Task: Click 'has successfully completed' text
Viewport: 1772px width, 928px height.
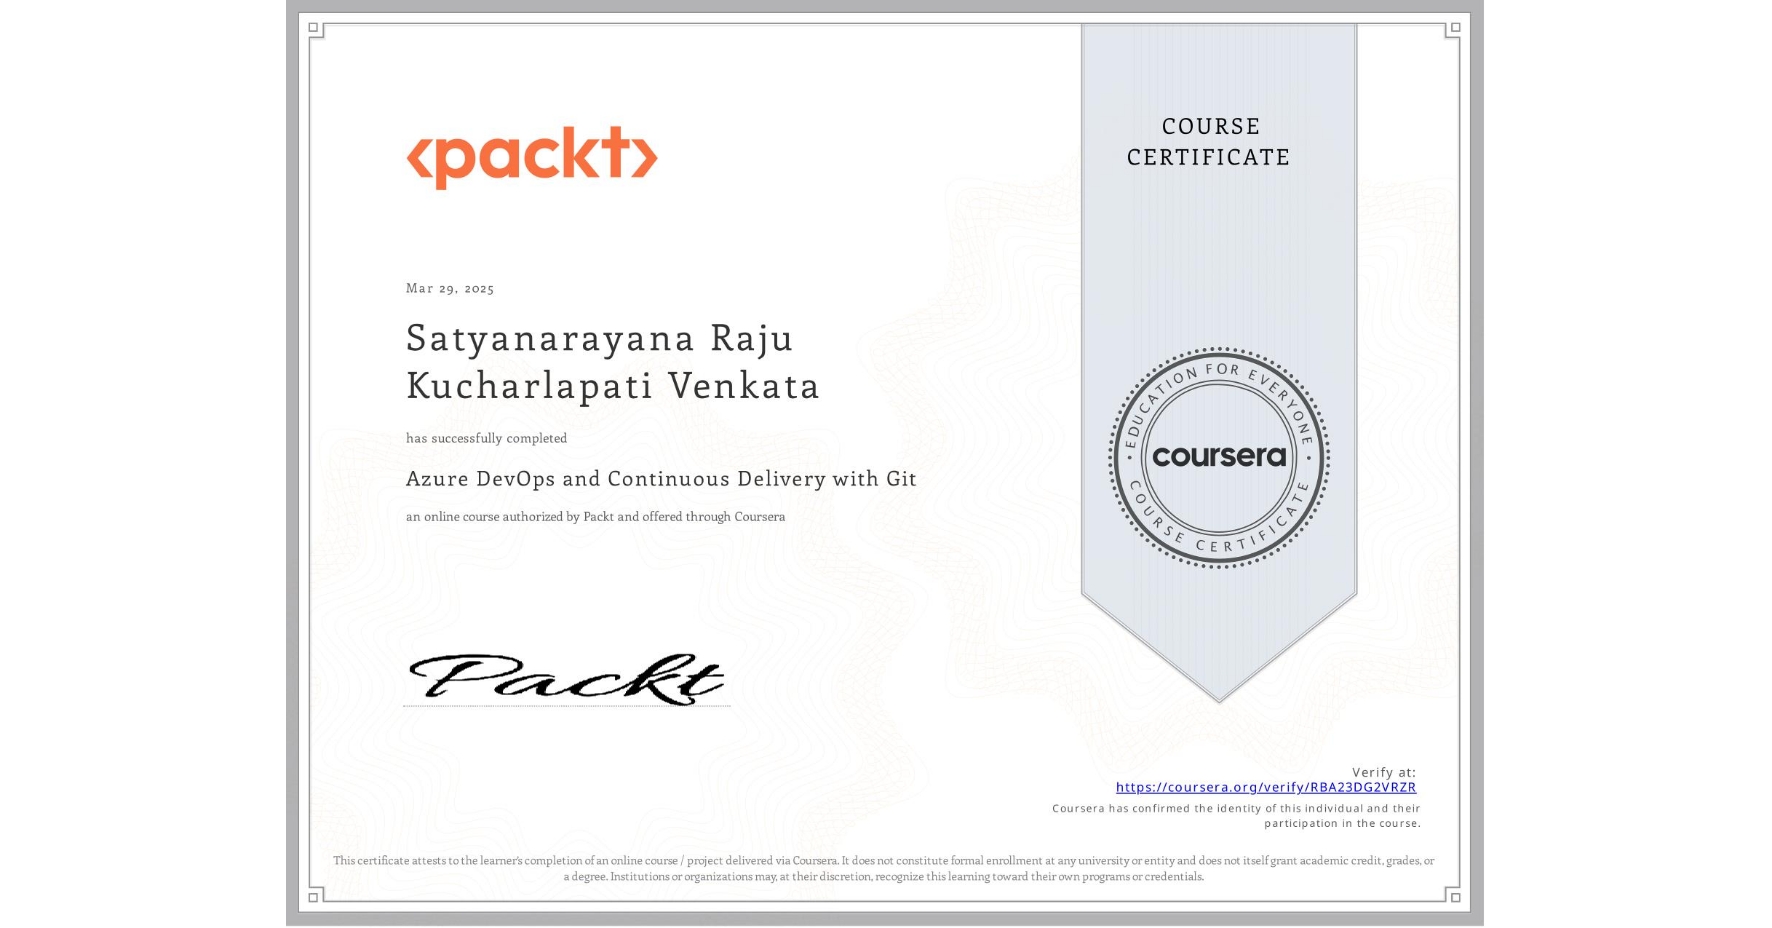Action: pos(486,438)
